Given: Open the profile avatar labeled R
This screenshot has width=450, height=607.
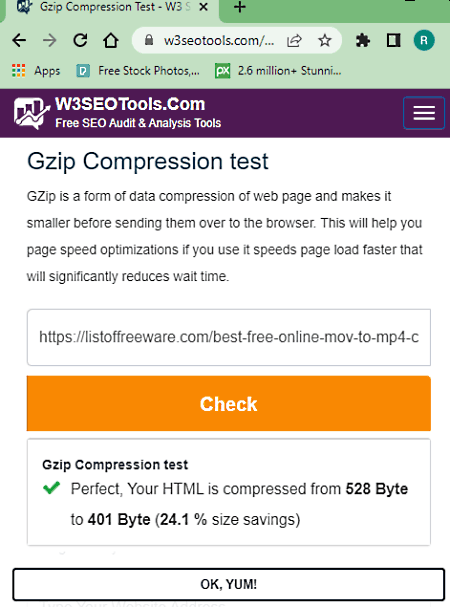Looking at the screenshot, I should [x=424, y=40].
